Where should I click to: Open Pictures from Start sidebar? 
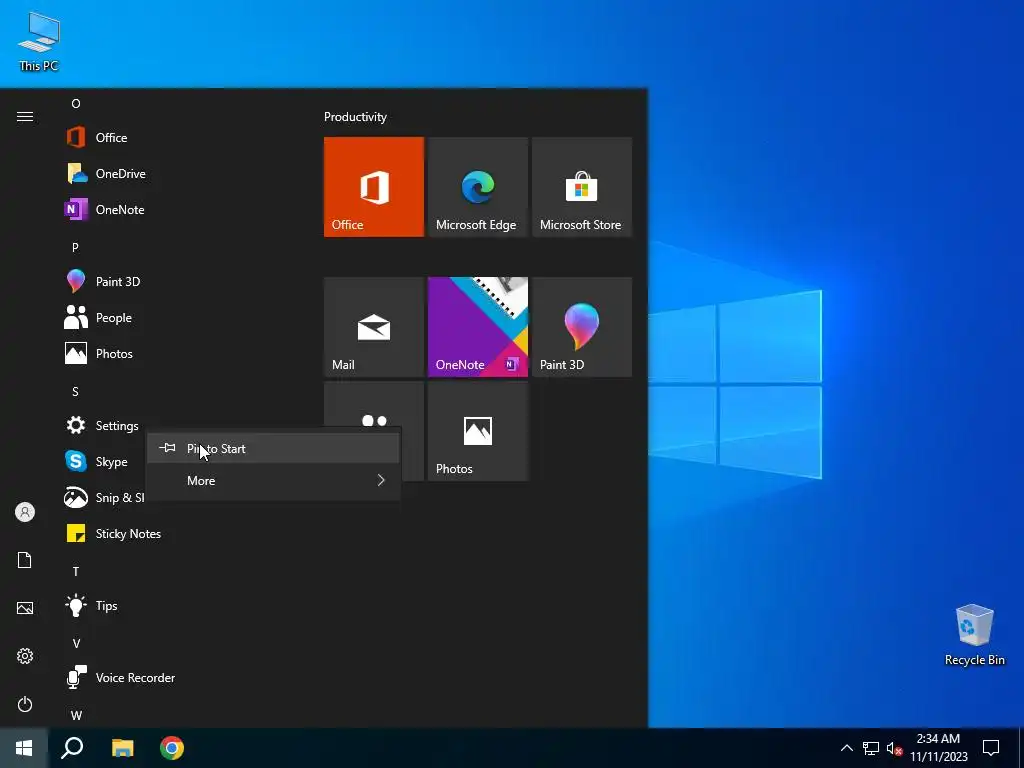25,608
